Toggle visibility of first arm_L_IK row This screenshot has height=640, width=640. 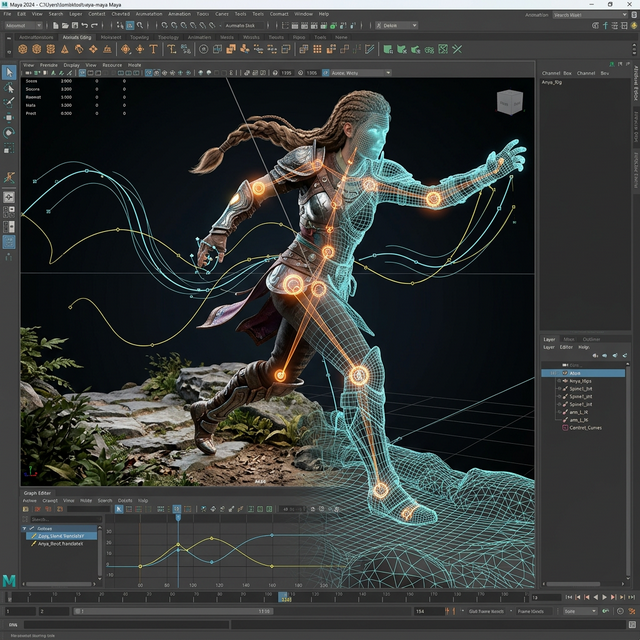(559, 412)
